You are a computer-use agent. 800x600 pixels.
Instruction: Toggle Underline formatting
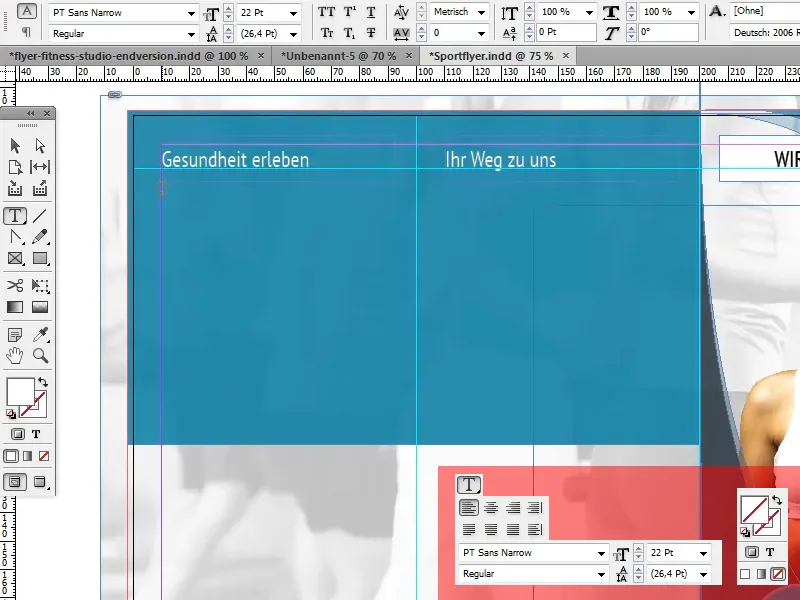[371, 12]
